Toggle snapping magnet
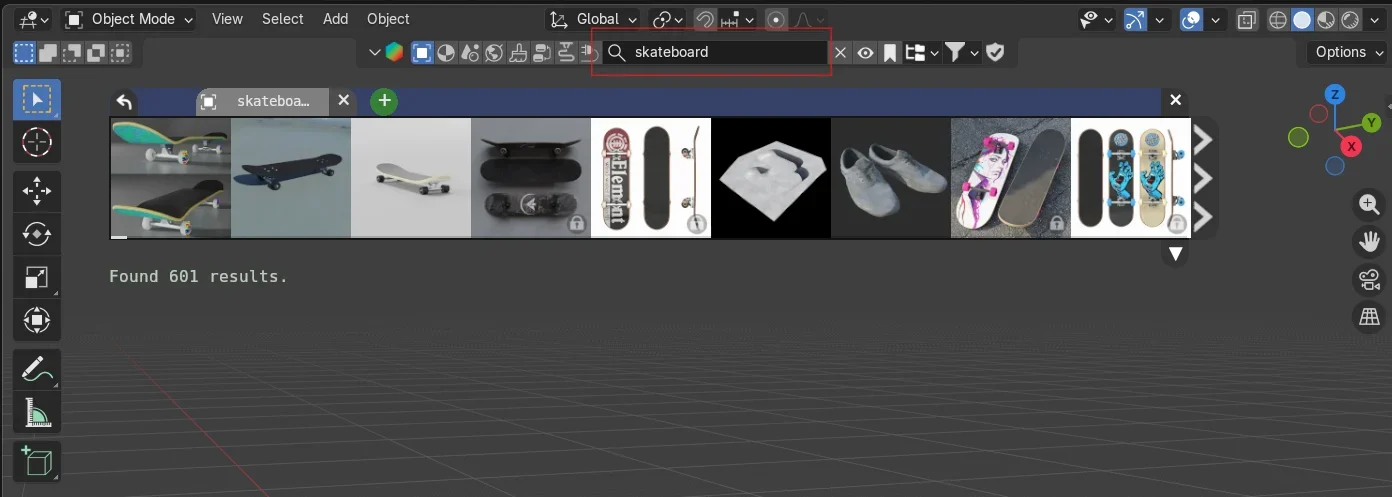Screen dimensions: 1392x497 705,19
